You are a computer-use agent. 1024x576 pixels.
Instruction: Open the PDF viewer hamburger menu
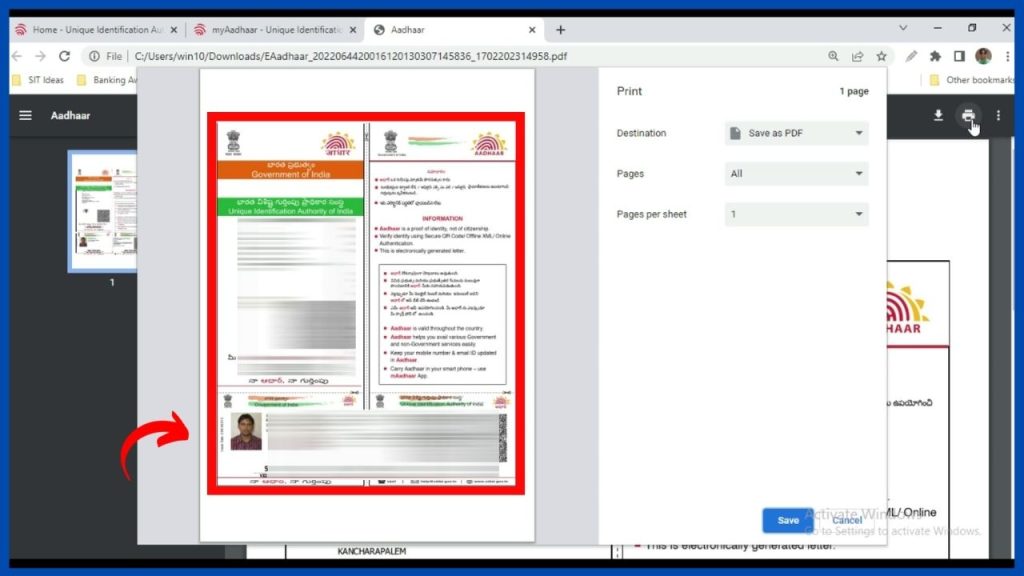click(x=25, y=114)
